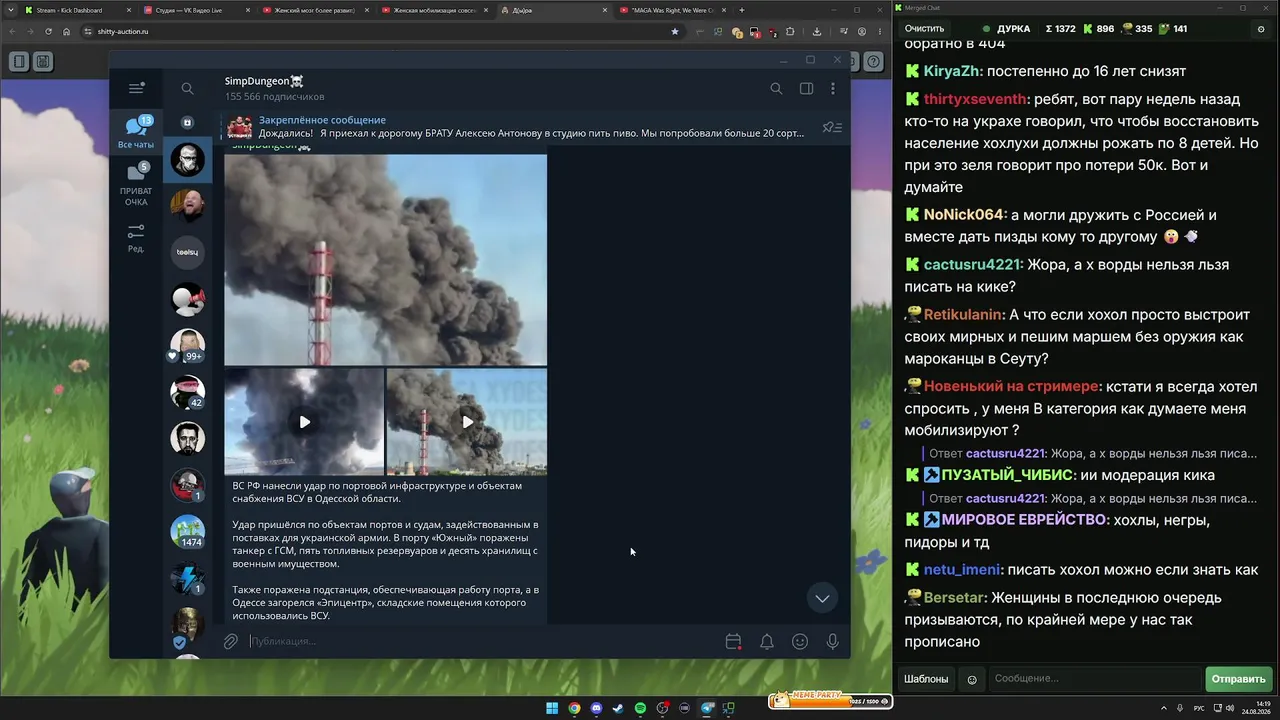Play the left smoke video
This screenshot has width=1280, height=720.
coord(304,421)
